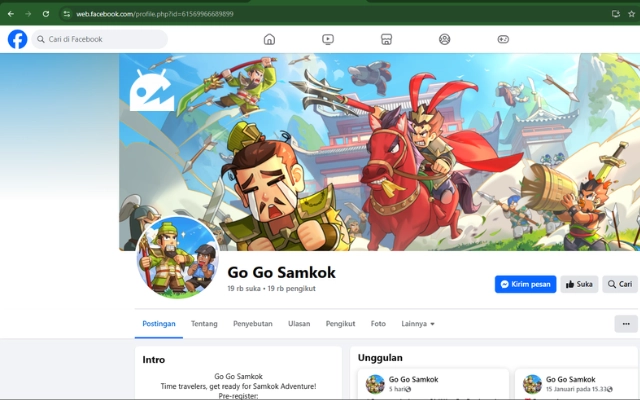The width and height of the screenshot is (640, 400).
Task: Click avatar on the 15 Januari featured post
Action: (x=533, y=384)
